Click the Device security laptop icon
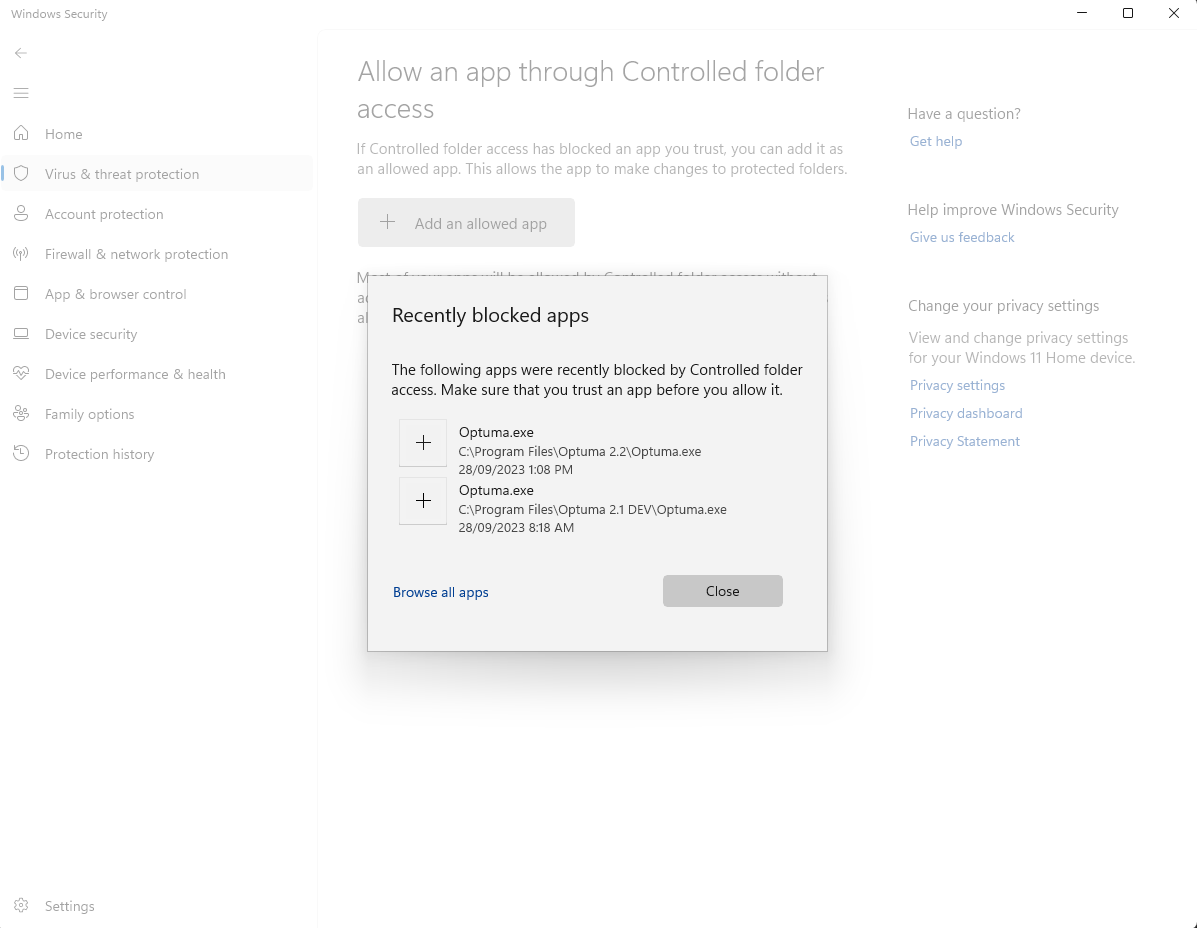1197x928 pixels. coord(21,334)
